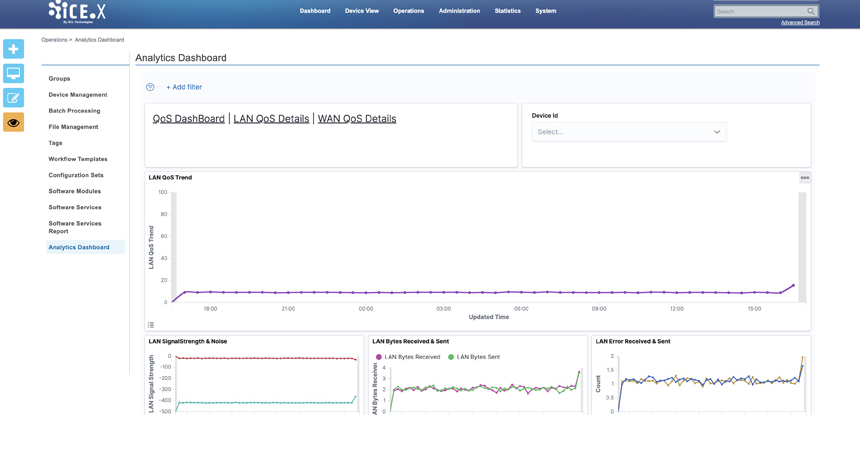The image size is (860, 472).
Task: Select Tags in the side menu
Action: 55,143
